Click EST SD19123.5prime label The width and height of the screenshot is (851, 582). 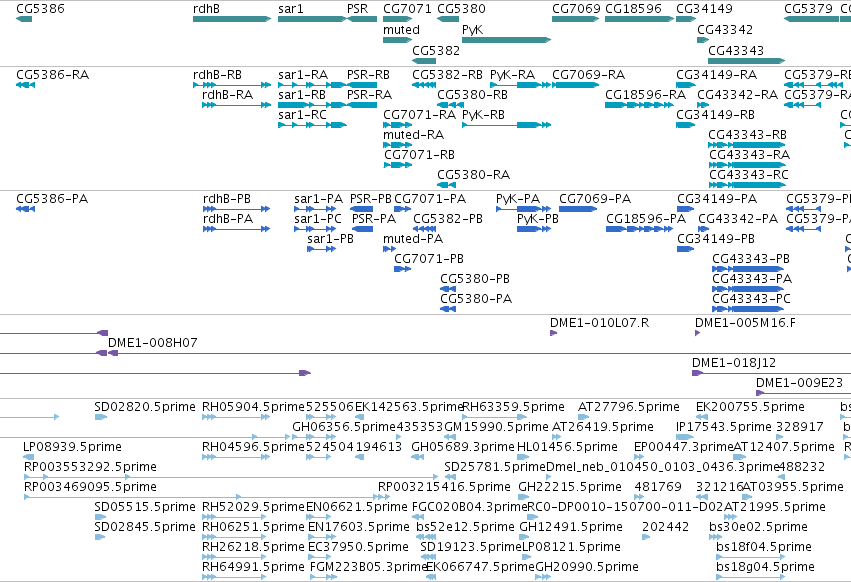point(471,547)
